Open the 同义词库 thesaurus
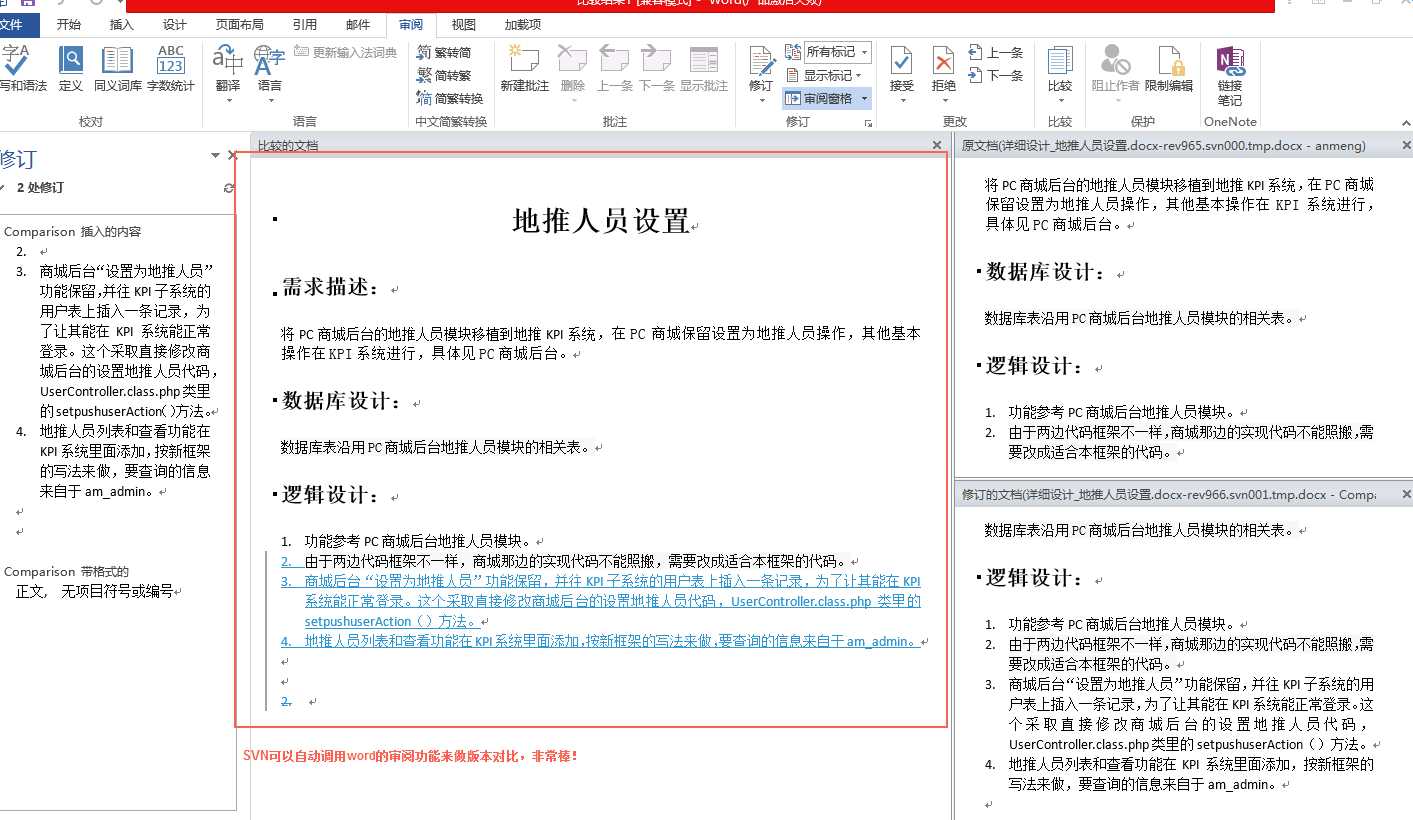1413x820 pixels. (118, 69)
